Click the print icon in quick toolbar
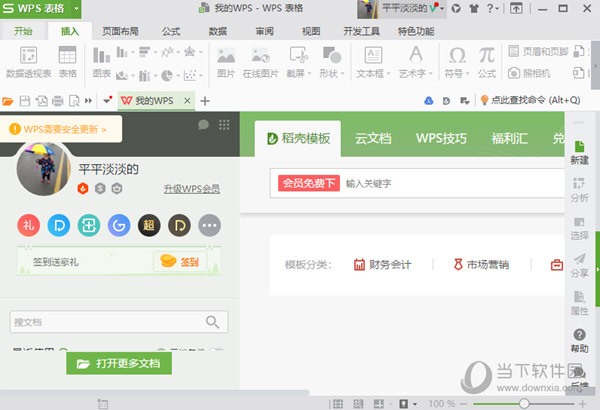Viewport: 600px width, 410px height. coord(58,101)
